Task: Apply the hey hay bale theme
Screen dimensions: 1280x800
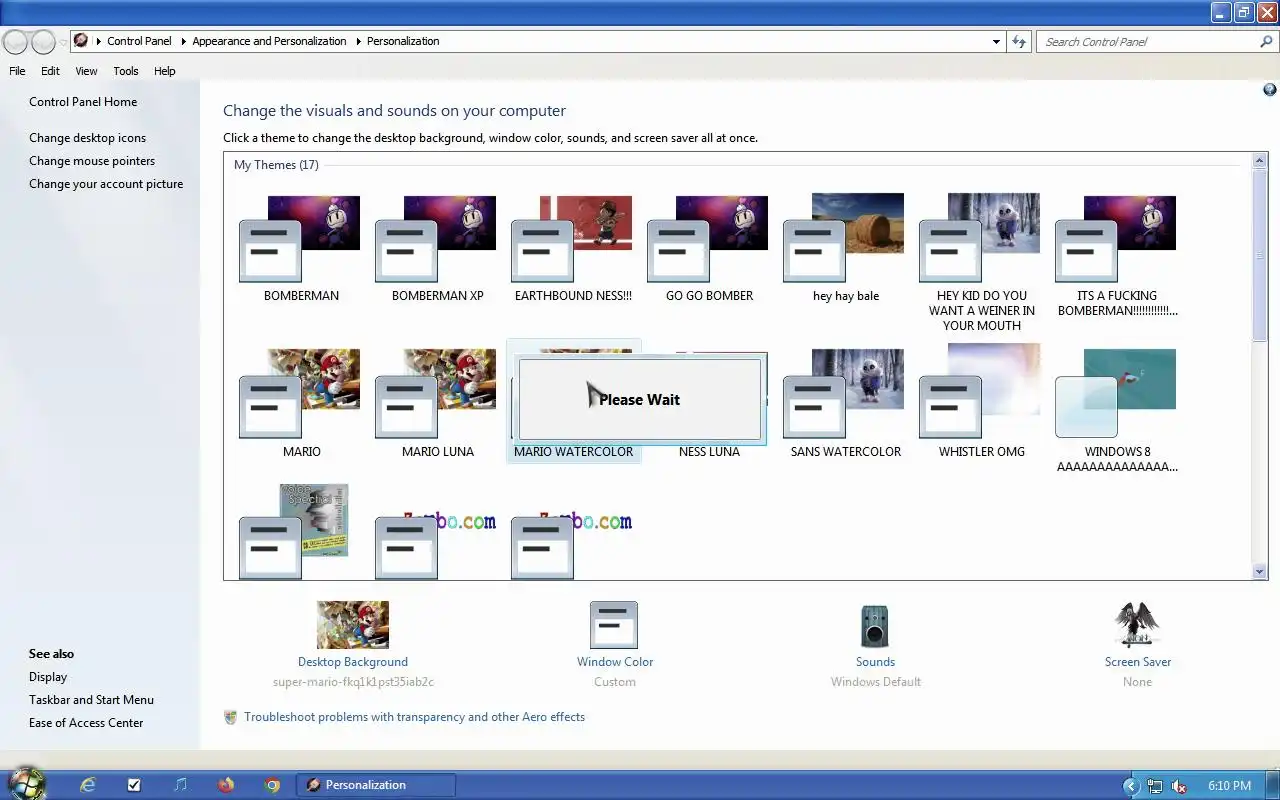Action: (x=845, y=248)
